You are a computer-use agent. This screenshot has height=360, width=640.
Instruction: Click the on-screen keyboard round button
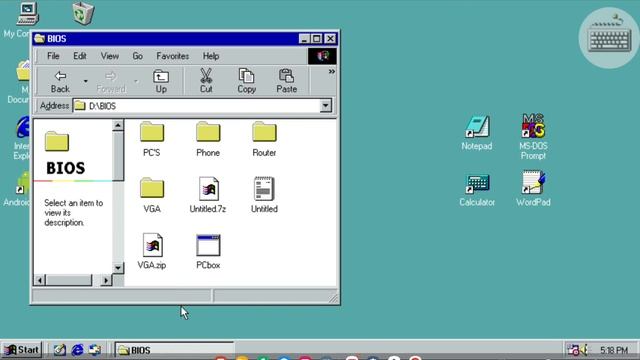[609, 38]
